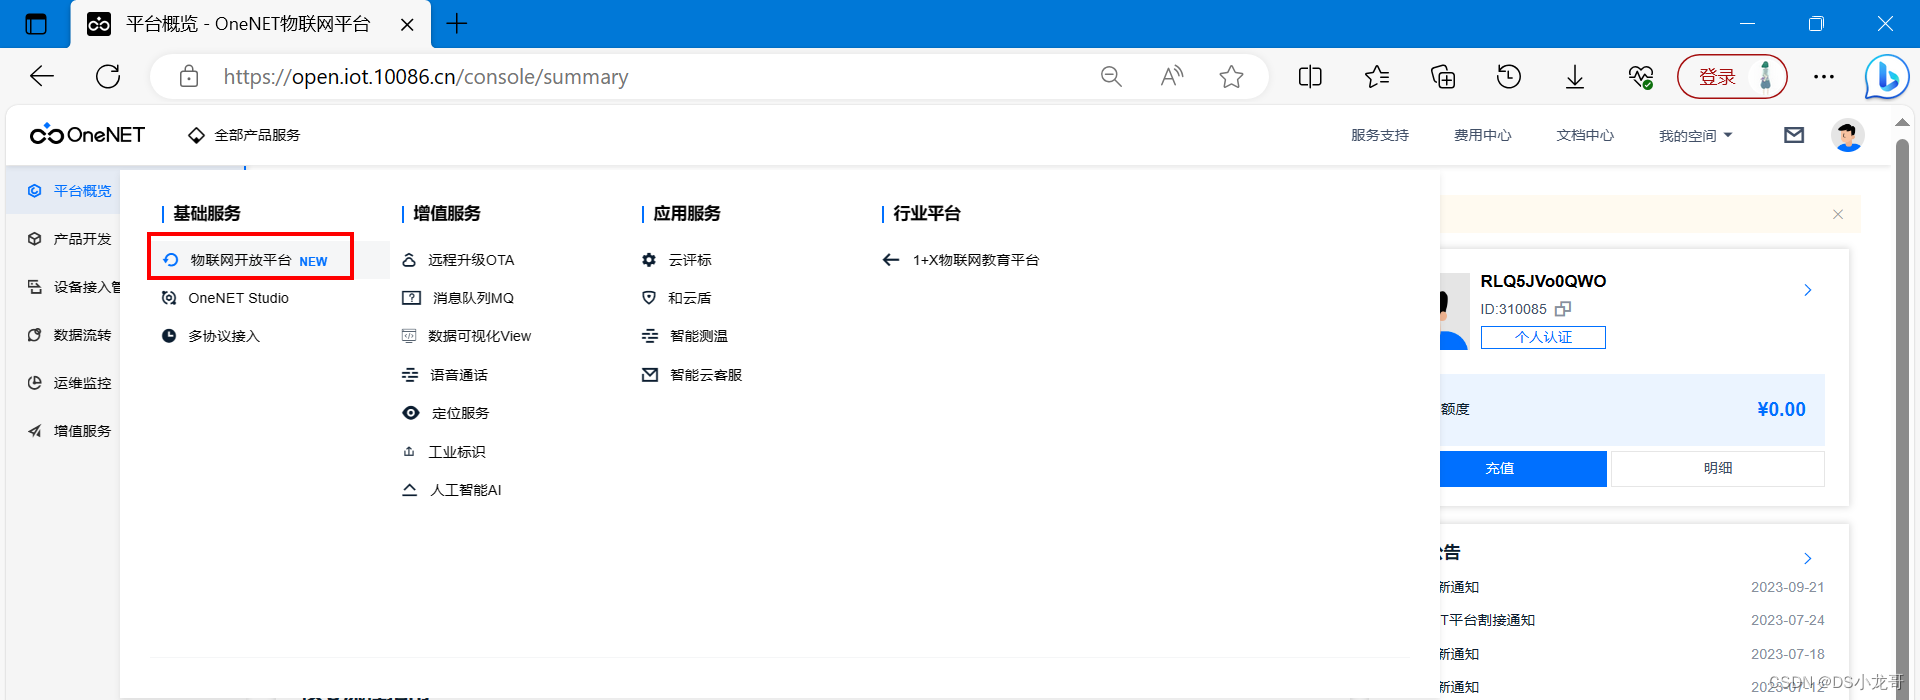Click 语音通话 service icon
Screen dimensions: 1920x700
[410, 375]
